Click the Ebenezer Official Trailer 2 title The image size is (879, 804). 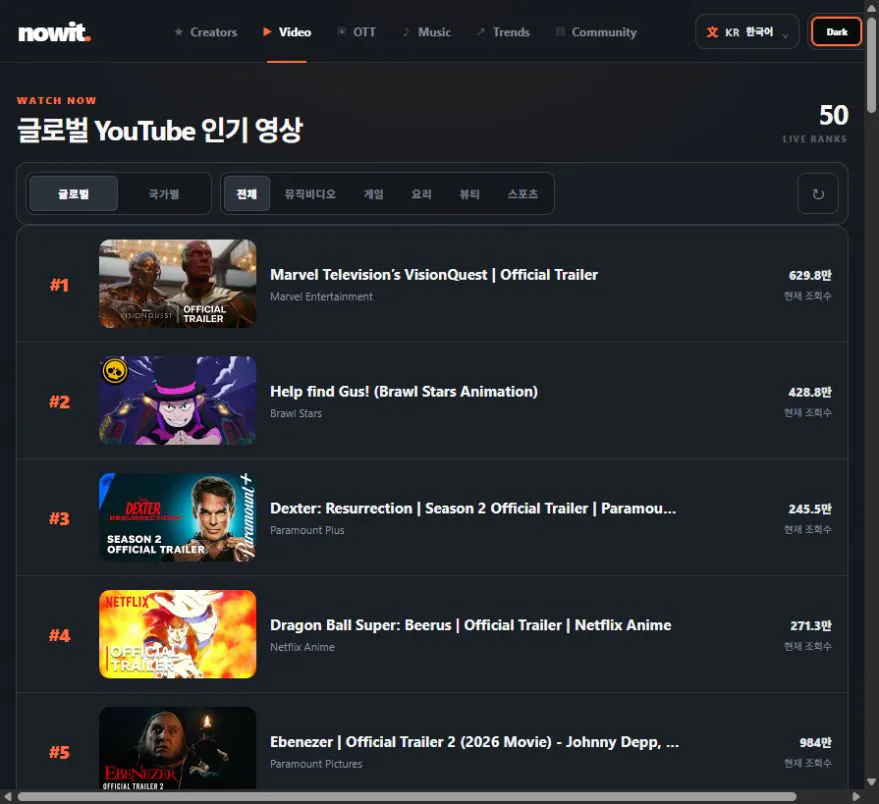[474, 742]
